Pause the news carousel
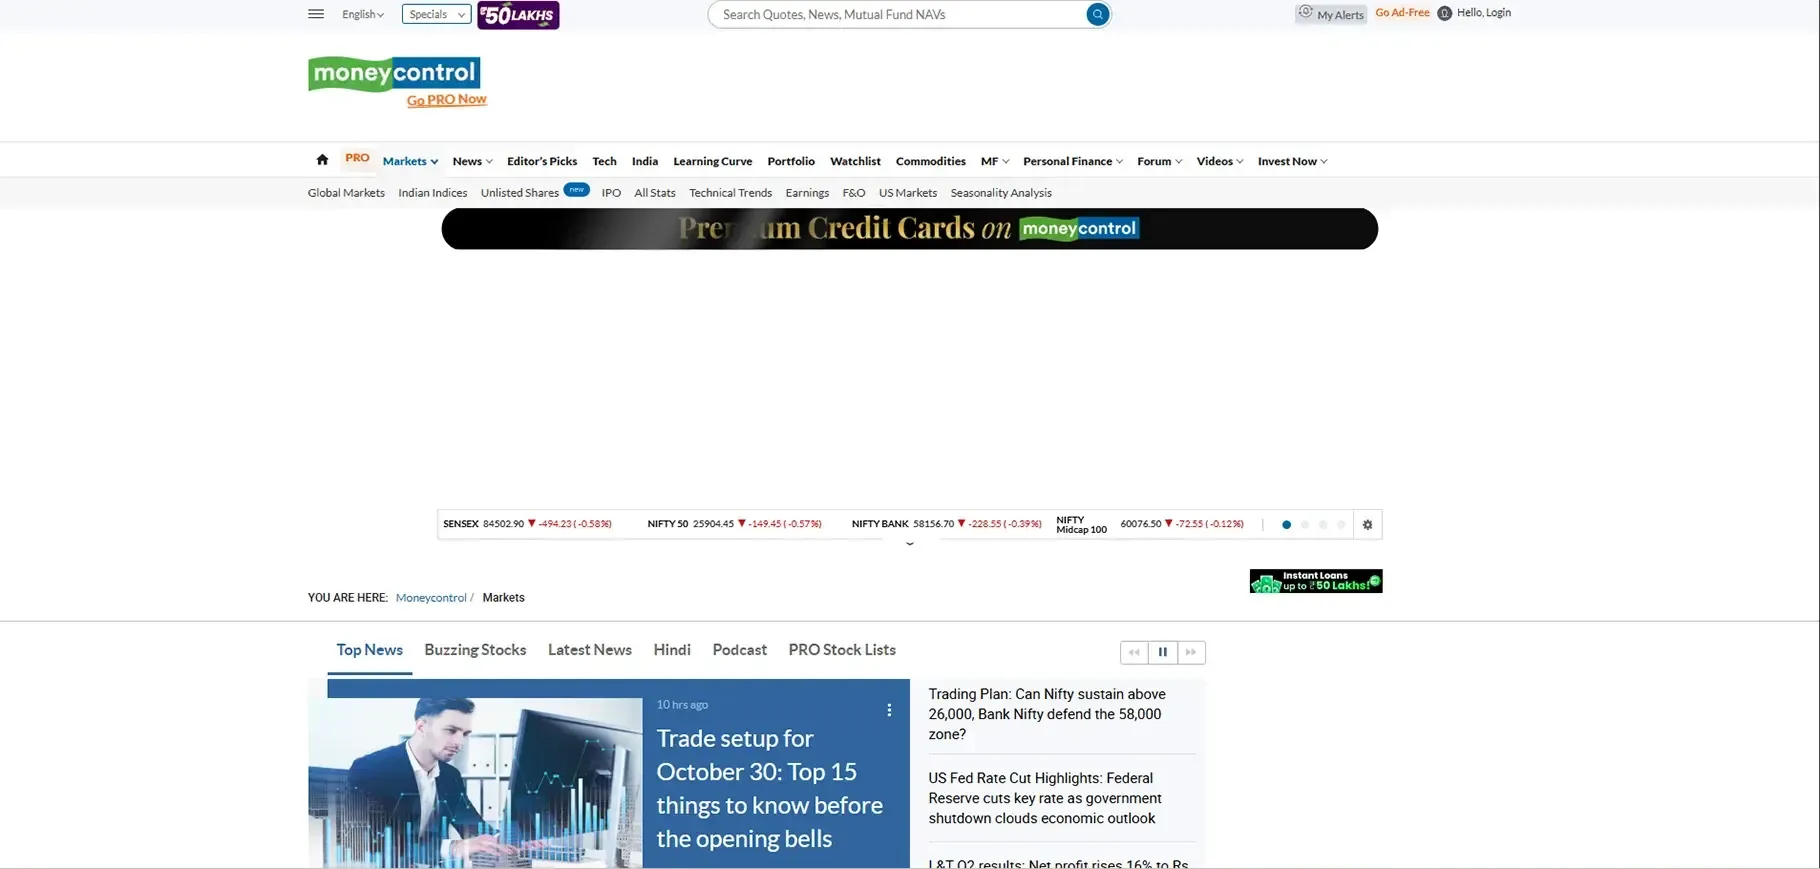The width and height of the screenshot is (1820, 869). point(1162,652)
